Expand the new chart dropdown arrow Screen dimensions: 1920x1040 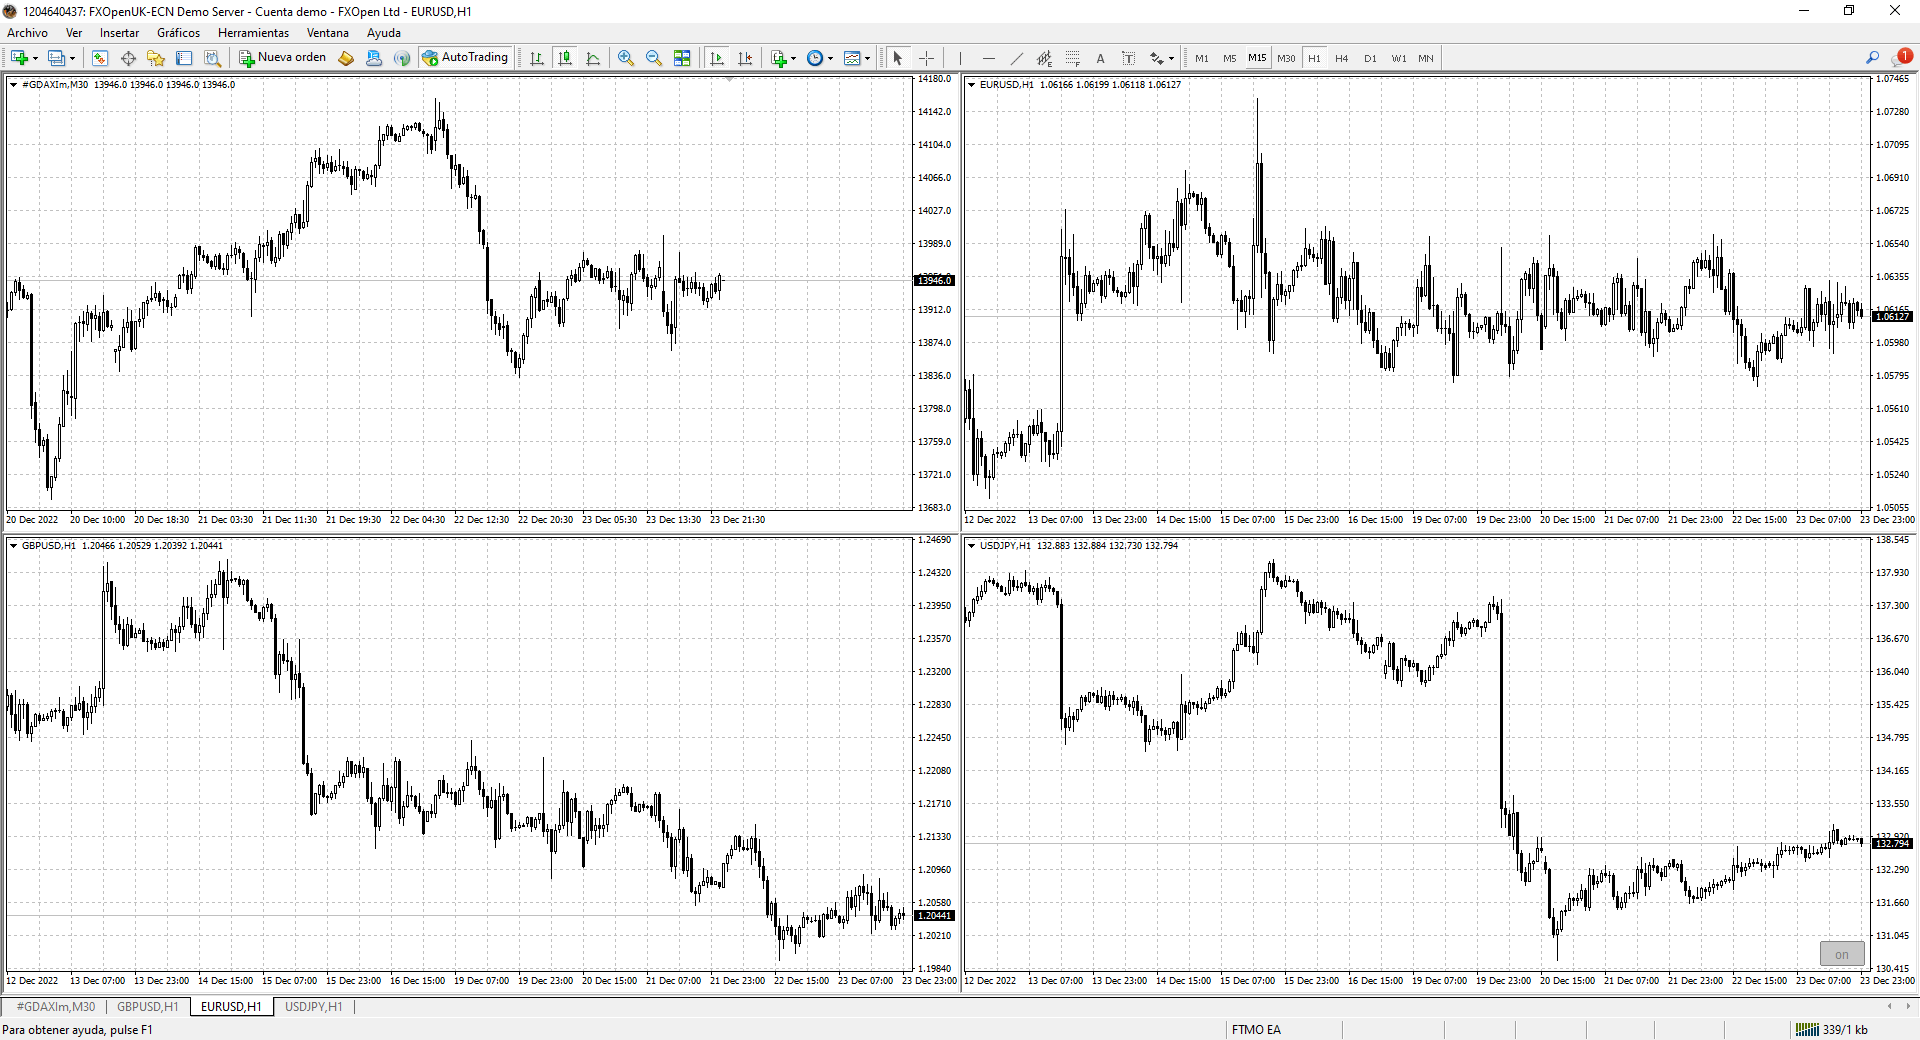pyautogui.click(x=35, y=58)
